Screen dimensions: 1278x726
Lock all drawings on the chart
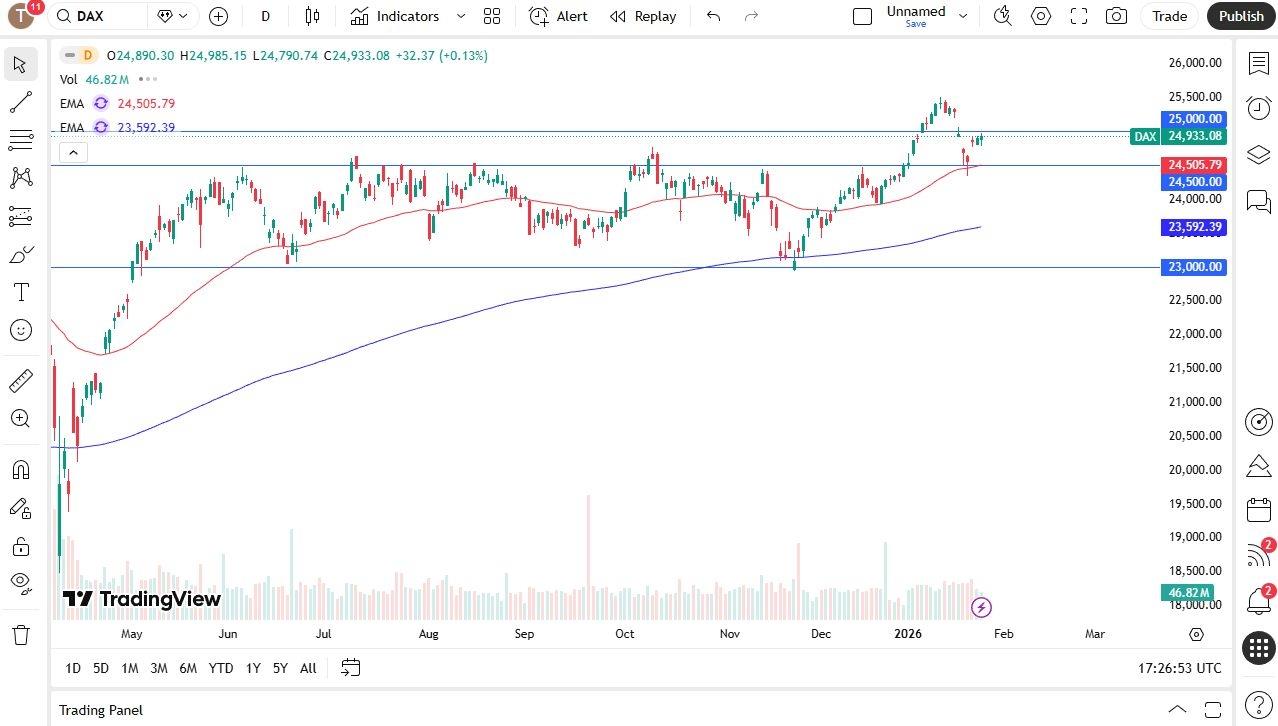tap(20, 546)
